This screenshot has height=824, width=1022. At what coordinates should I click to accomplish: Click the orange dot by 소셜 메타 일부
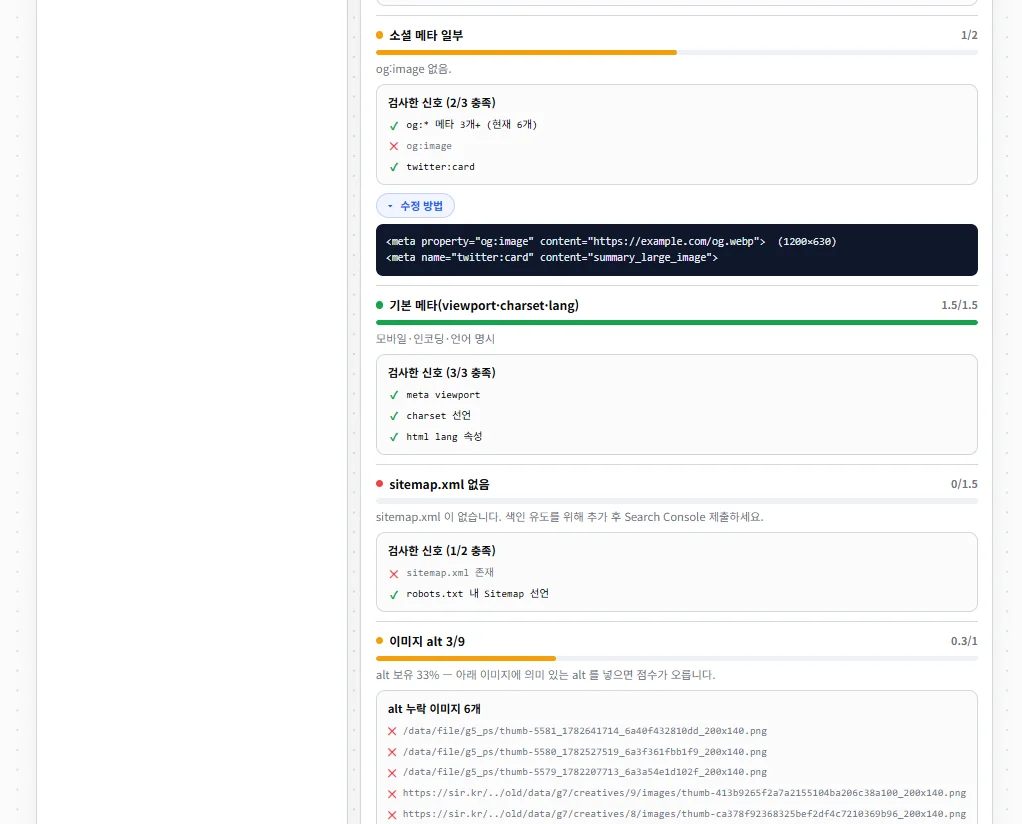(379, 35)
